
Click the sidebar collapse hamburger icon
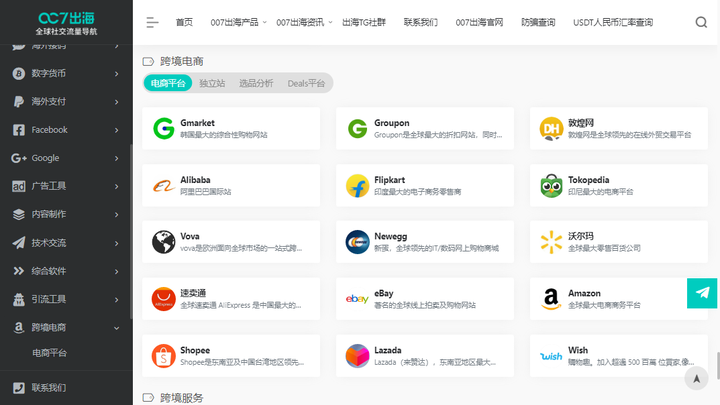coord(152,22)
